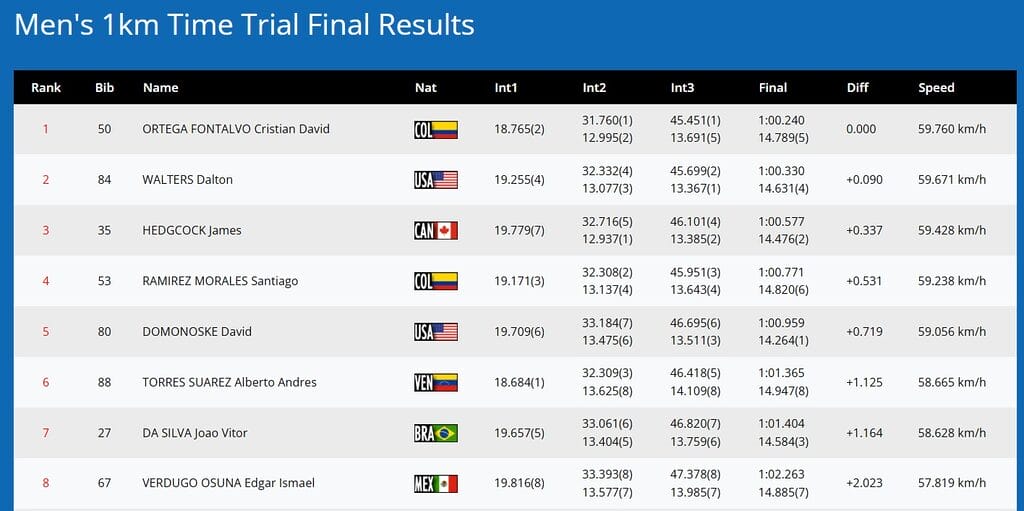Select rider name HEDGCOCK James
This screenshot has width=1024, height=511.
(x=192, y=231)
